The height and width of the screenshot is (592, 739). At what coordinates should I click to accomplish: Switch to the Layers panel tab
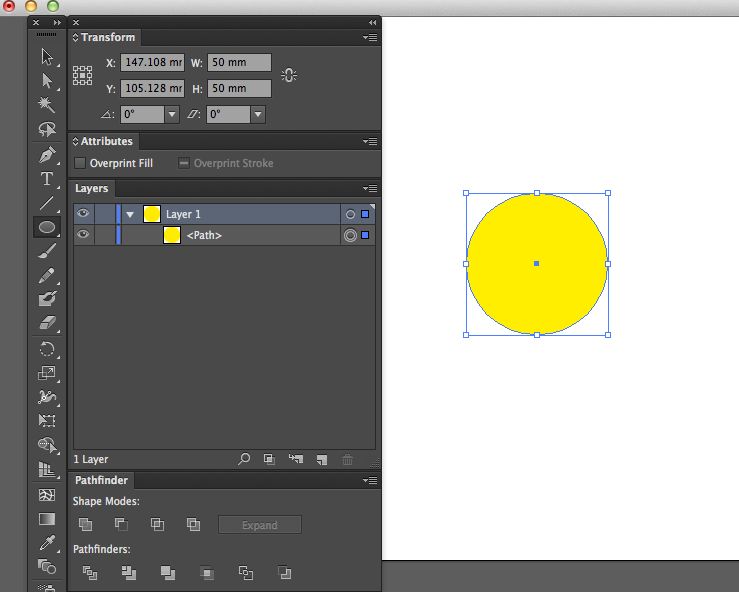pyautogui.click(x=91, y=189)
